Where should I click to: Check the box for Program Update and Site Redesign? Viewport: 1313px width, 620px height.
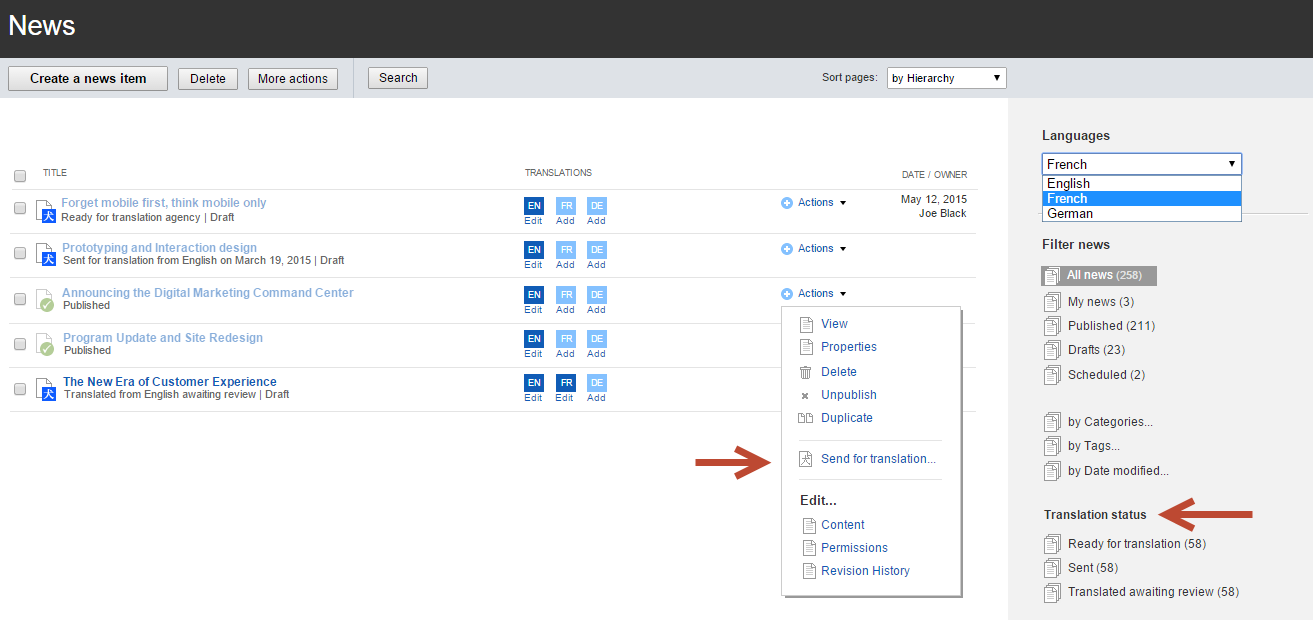[20, 343]
